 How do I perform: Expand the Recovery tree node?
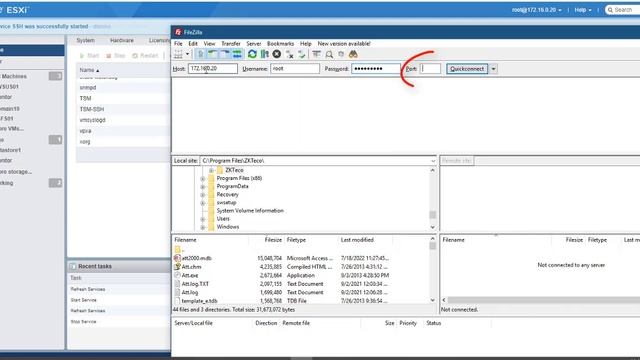(x=202, y=195)
